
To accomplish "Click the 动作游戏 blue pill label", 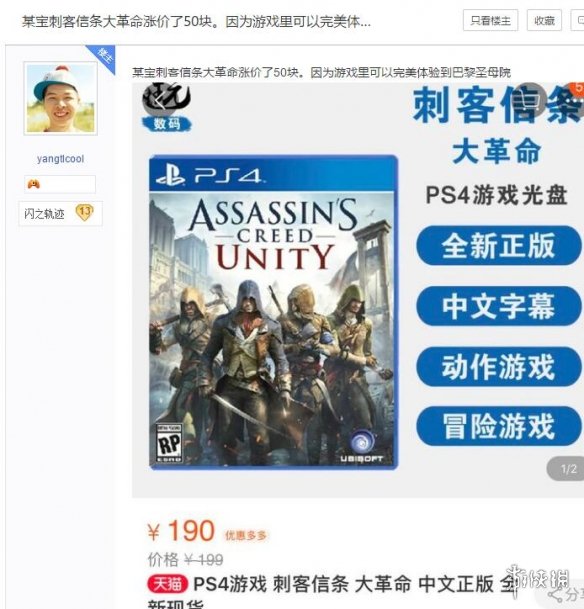I will coord(499,367).
